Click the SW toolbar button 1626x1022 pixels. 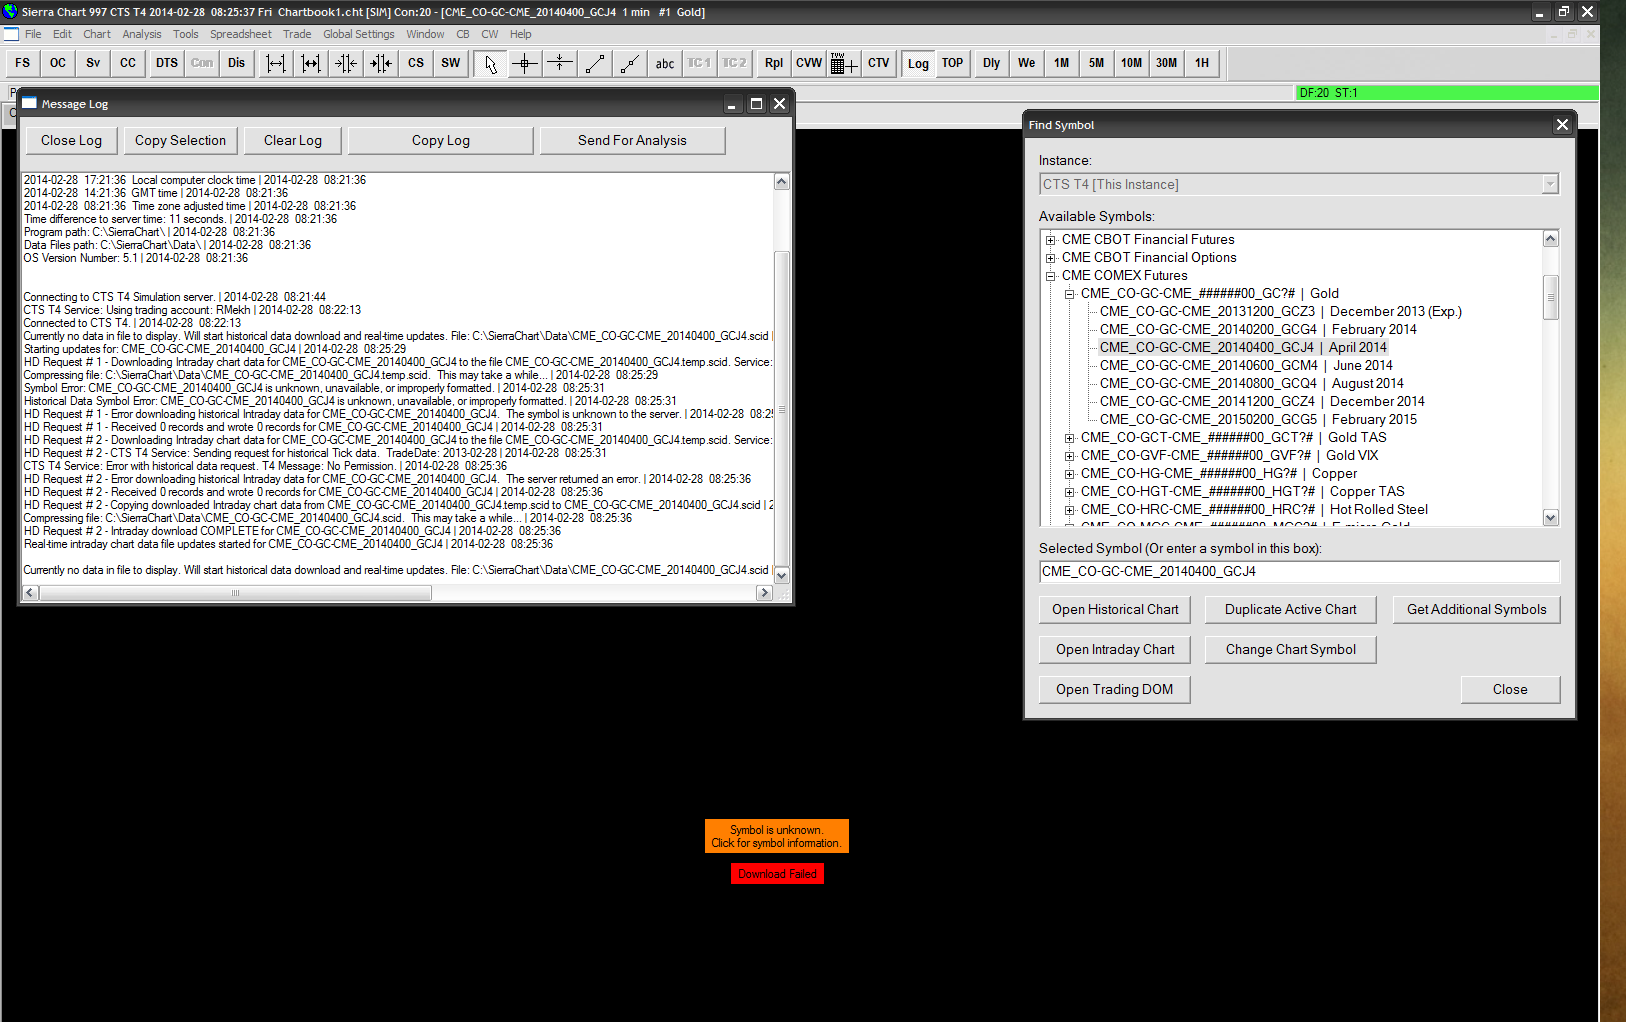point(451,63)
